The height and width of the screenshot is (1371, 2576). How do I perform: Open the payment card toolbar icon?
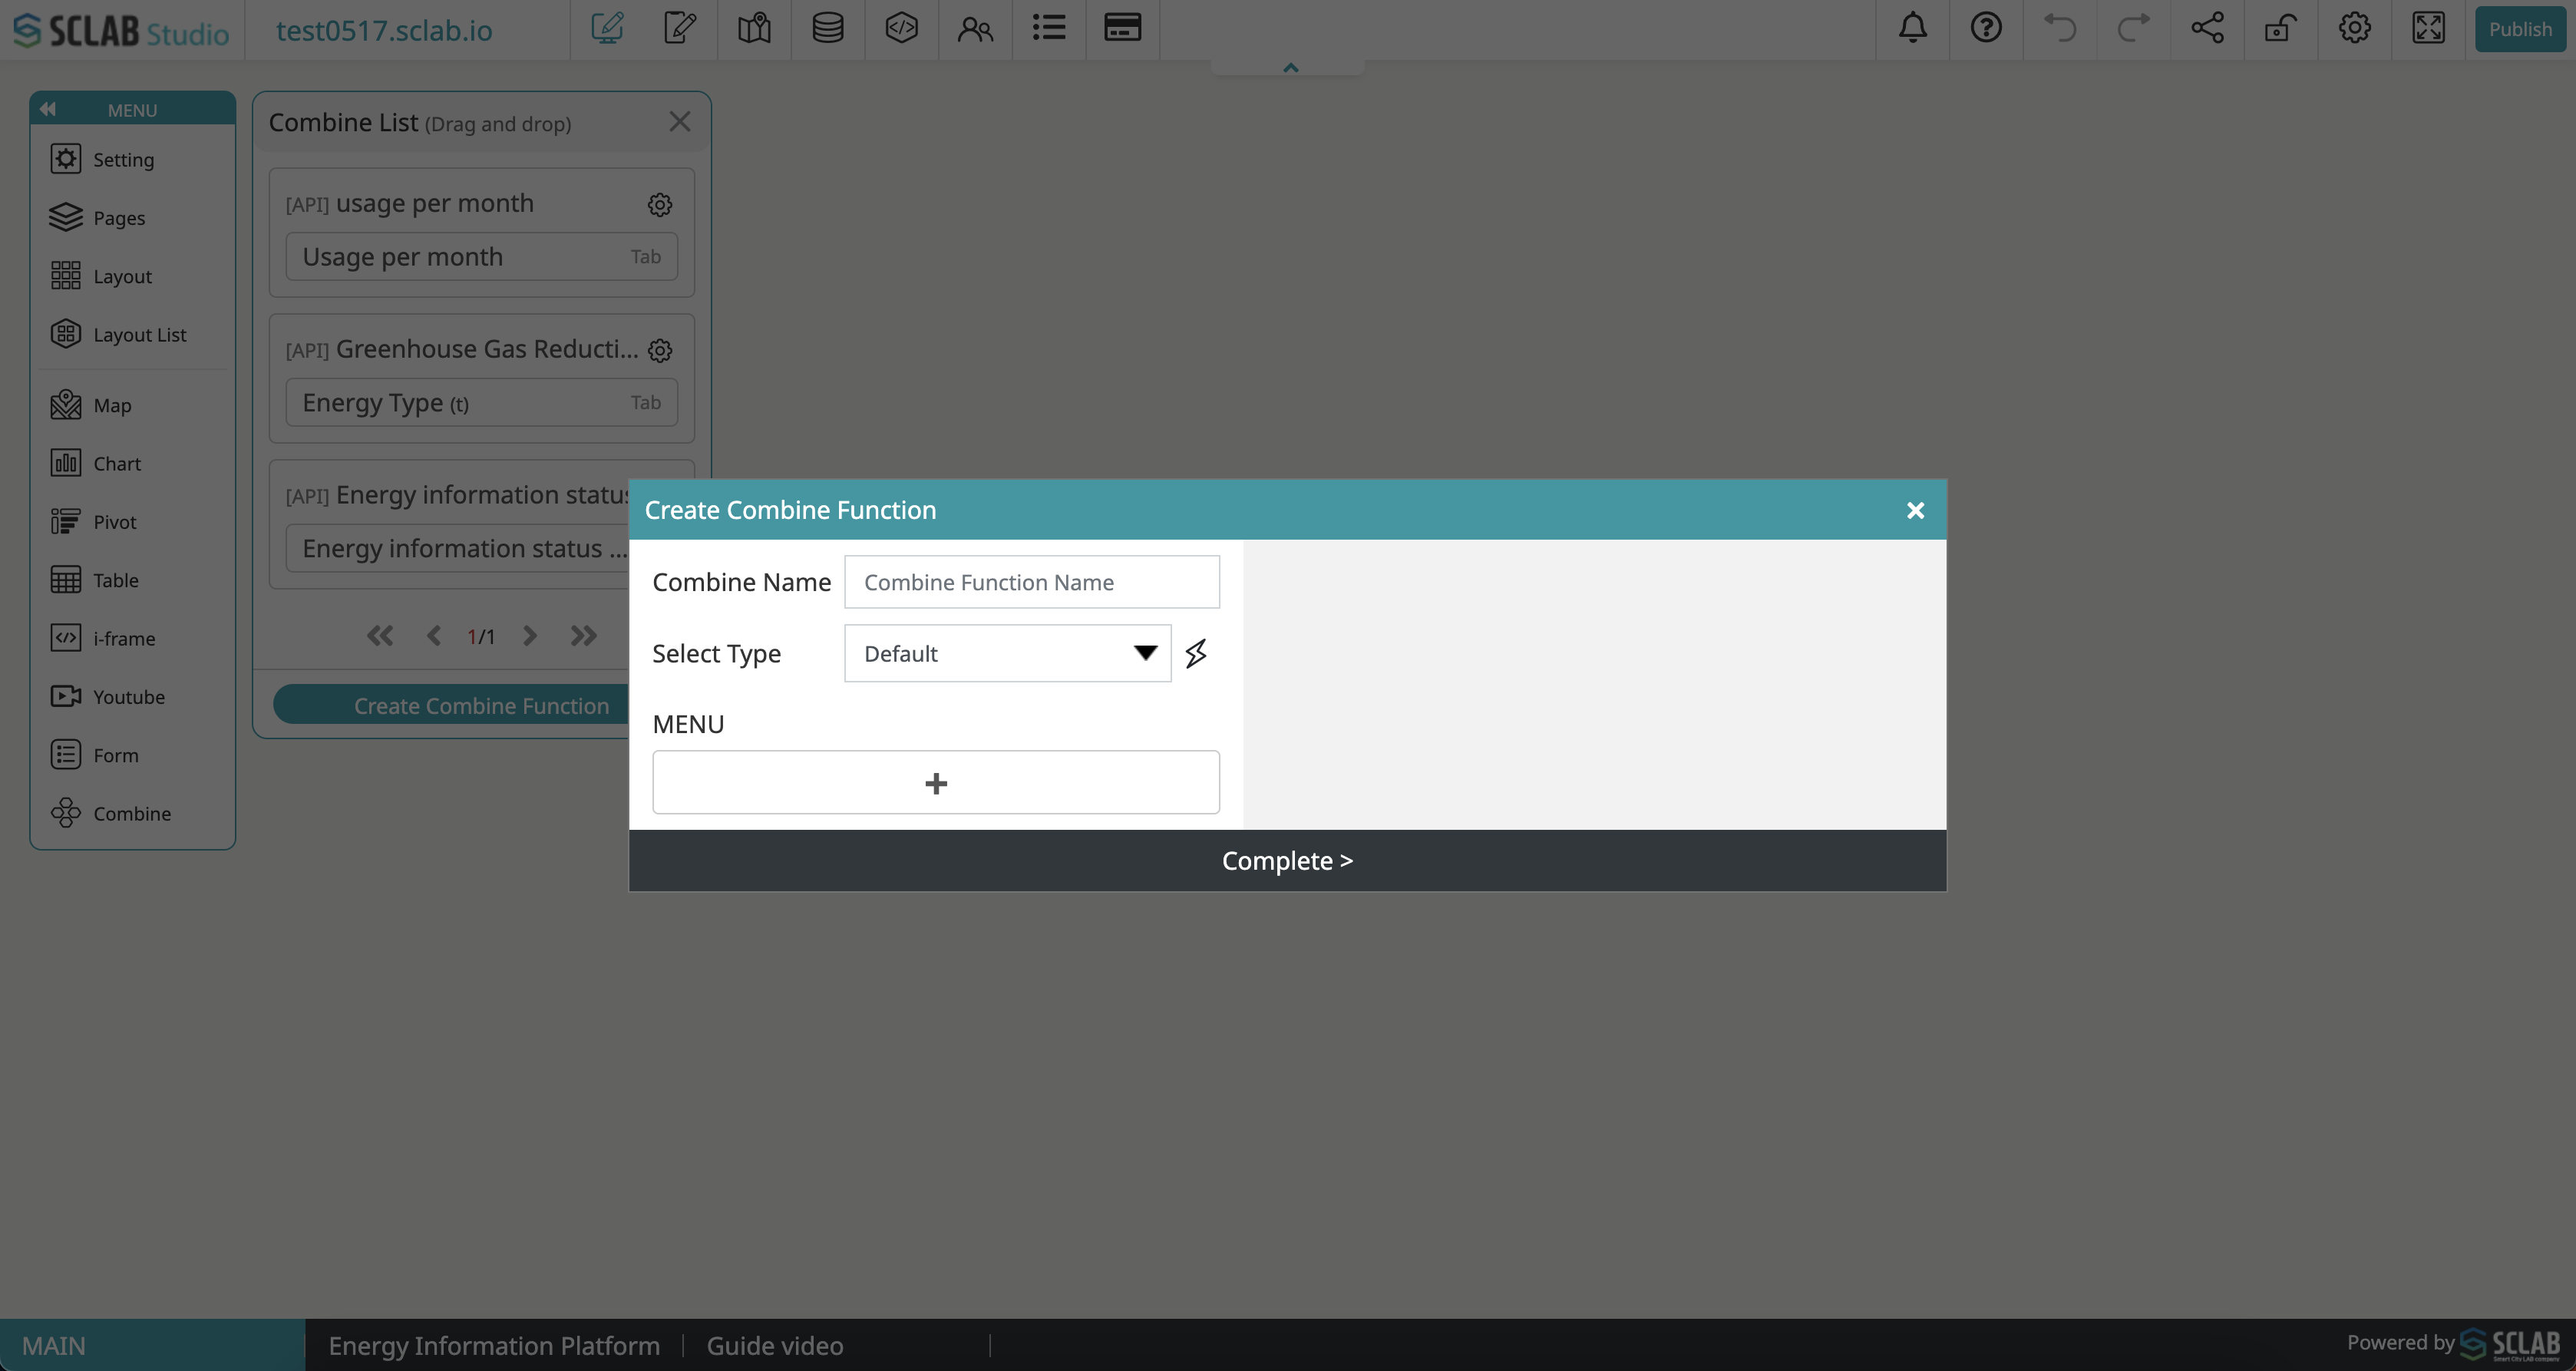point(1122,28)
